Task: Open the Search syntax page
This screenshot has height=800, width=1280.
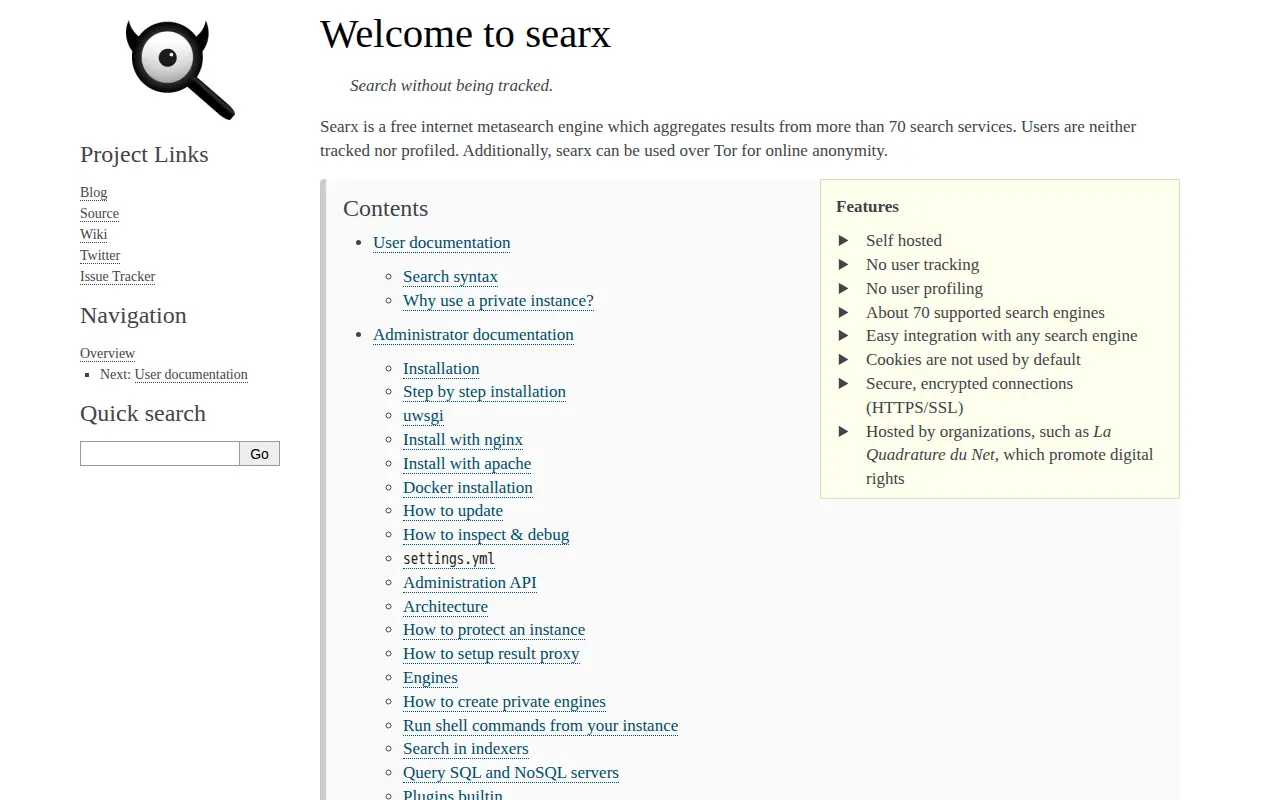Action: (x=450, y=276)
